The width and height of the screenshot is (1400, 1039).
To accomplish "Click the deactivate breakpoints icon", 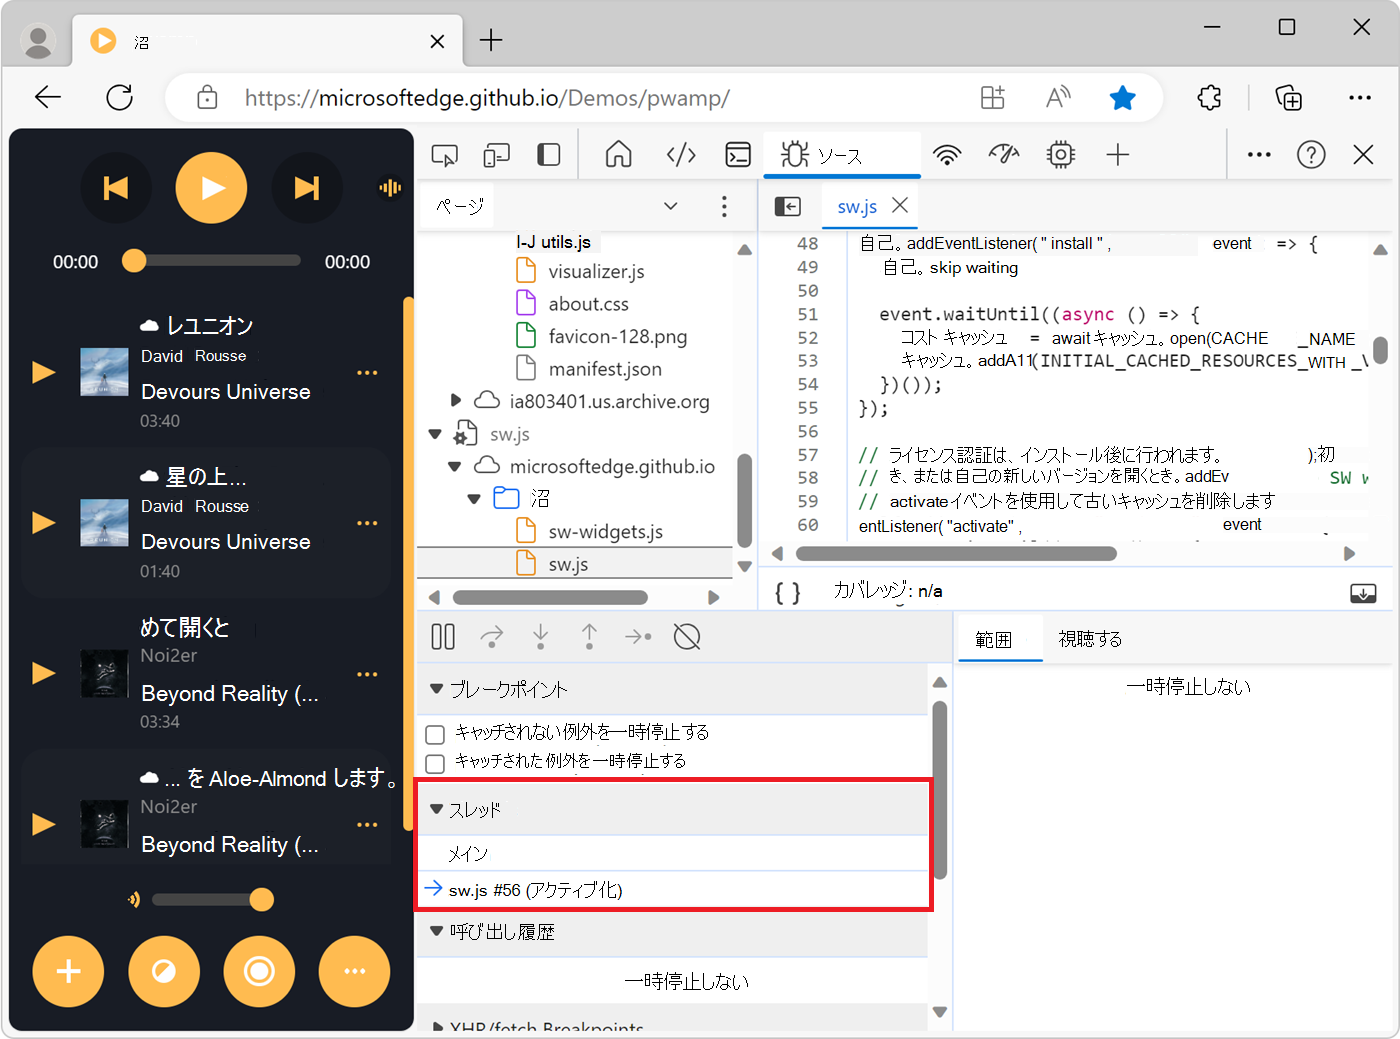I will click(x=687, y=637).
